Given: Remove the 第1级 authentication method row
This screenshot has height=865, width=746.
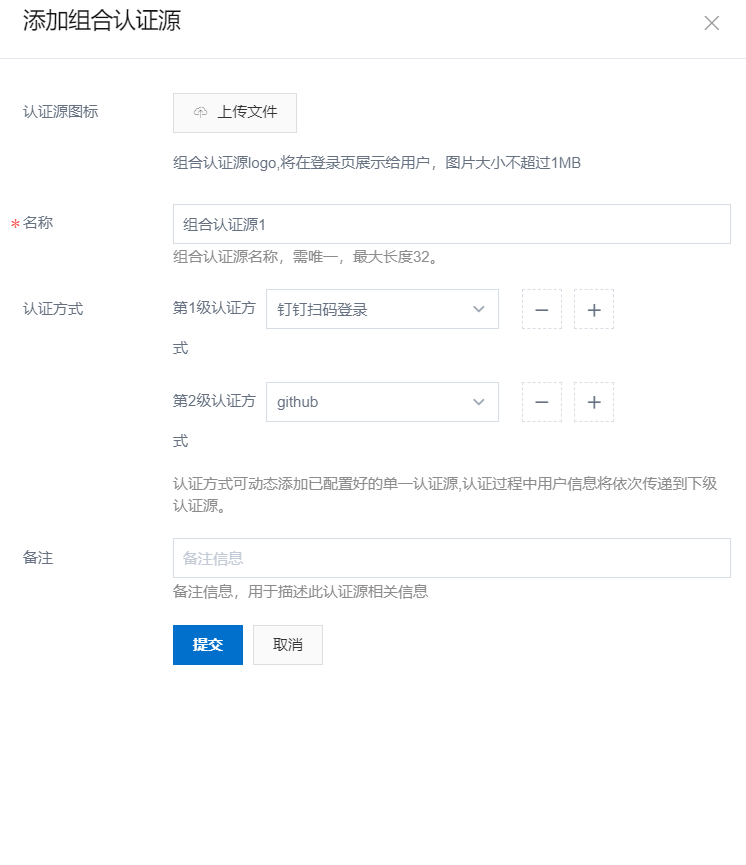Looking at the screenshot, I should click(542, 310).
